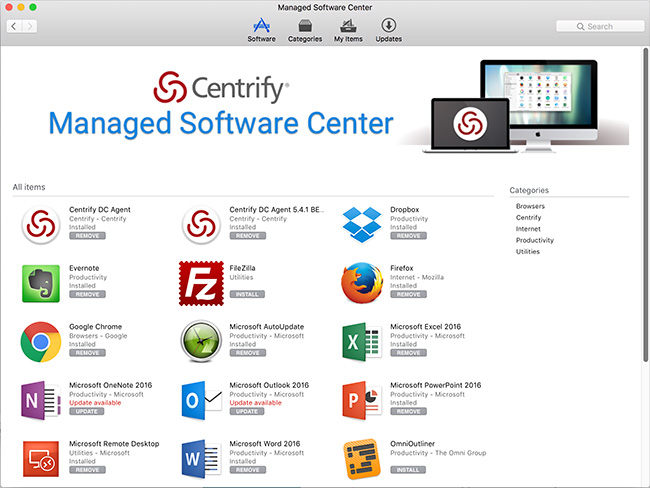
Task: Remove Centrify DC Agent 5.4.1 BE
Action: point(248,236)
